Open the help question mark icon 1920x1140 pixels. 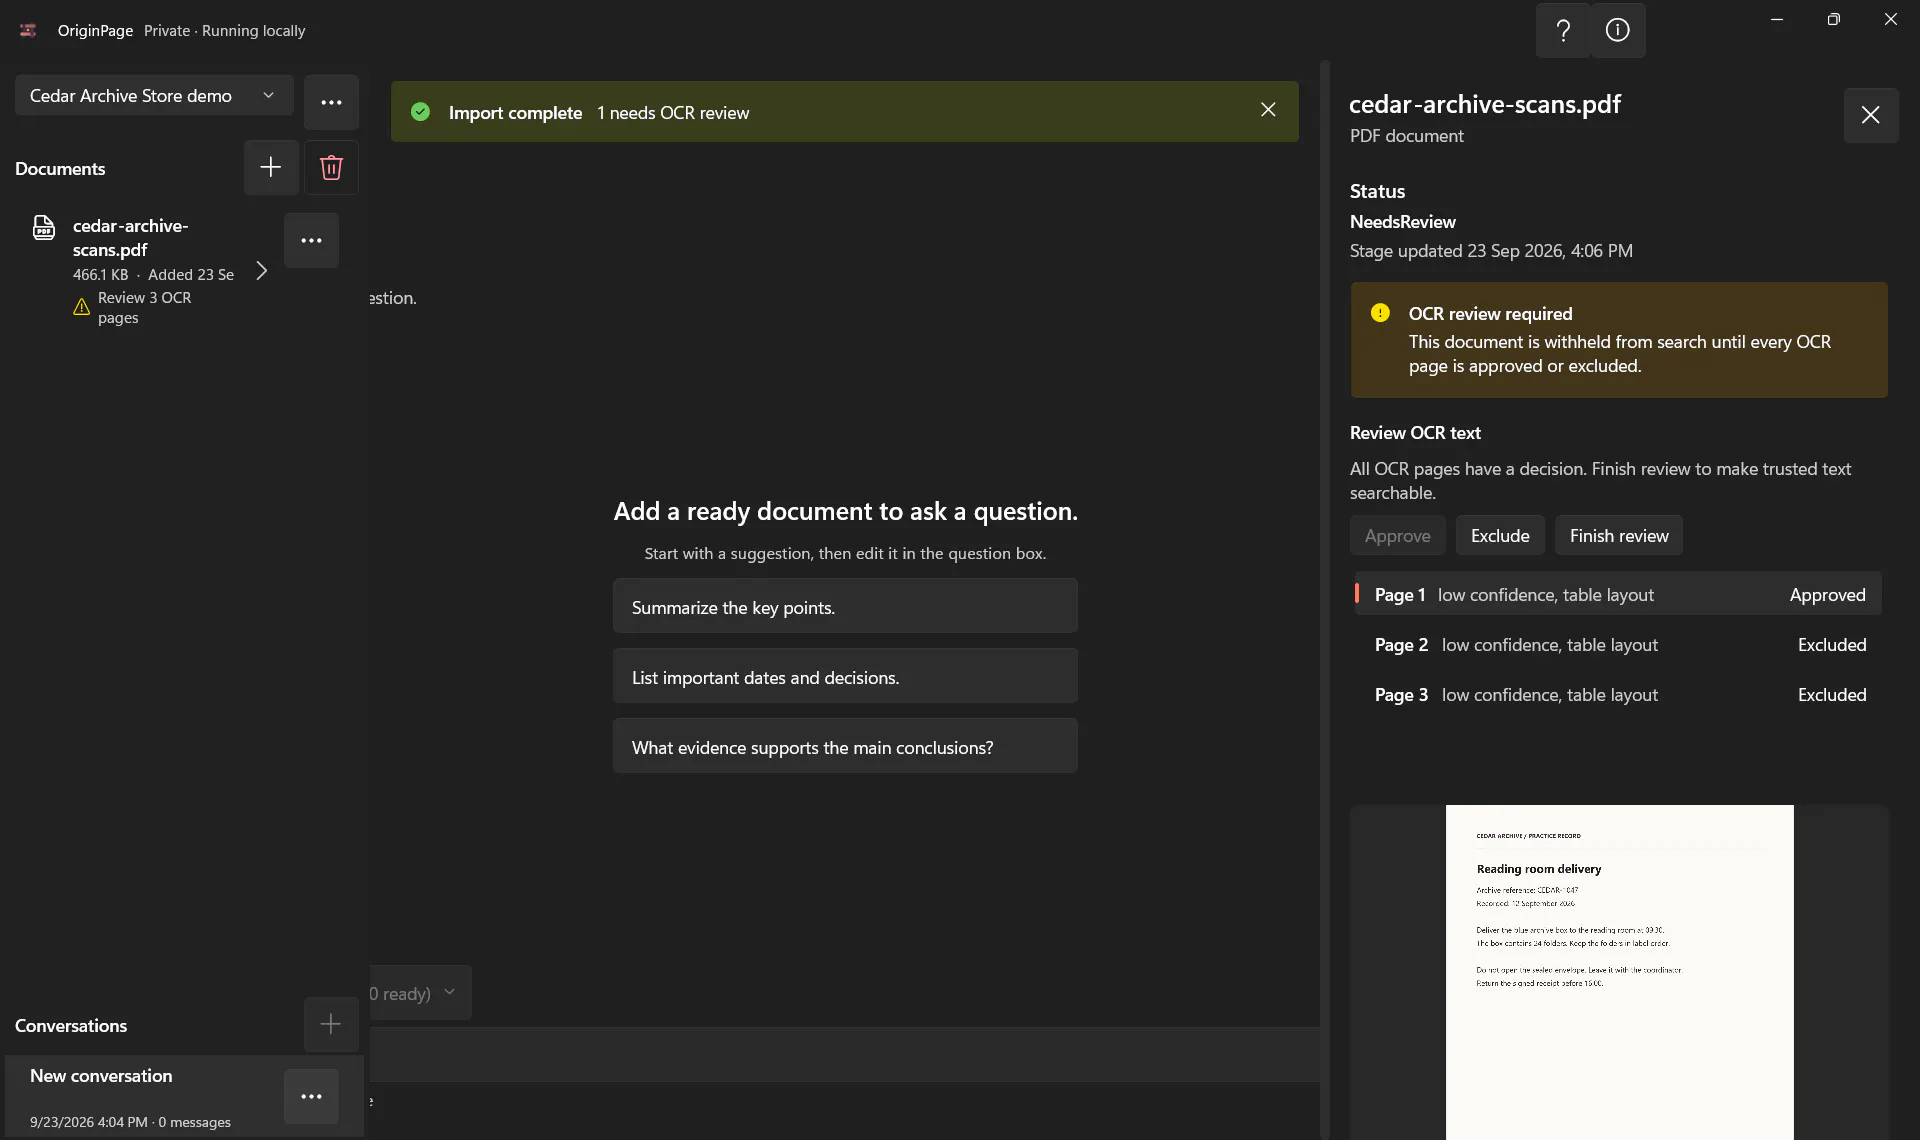[1563, 31]
